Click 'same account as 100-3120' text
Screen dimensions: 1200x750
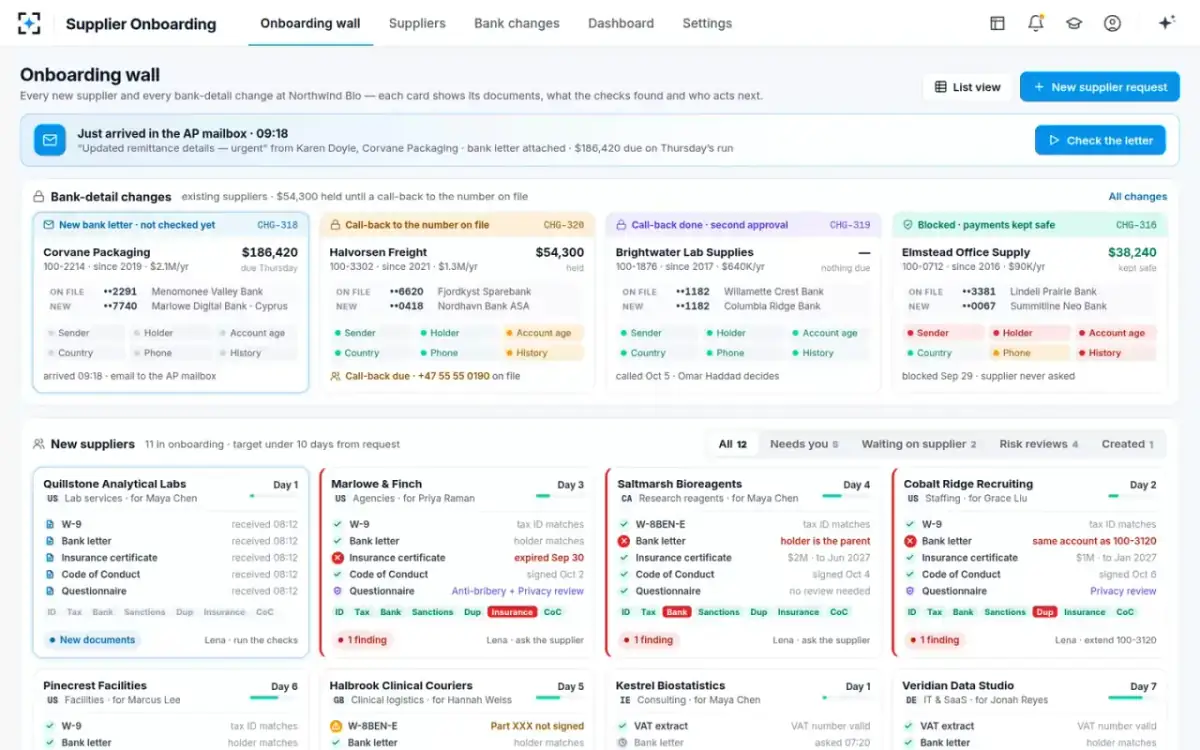[1094, 541]
